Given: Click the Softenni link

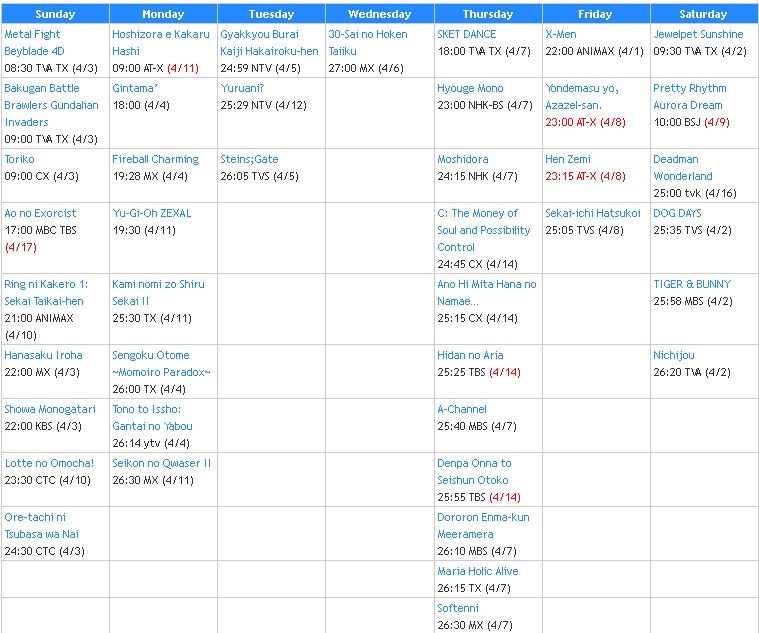Looking at the screenshot, I should (x=457, y=608).
